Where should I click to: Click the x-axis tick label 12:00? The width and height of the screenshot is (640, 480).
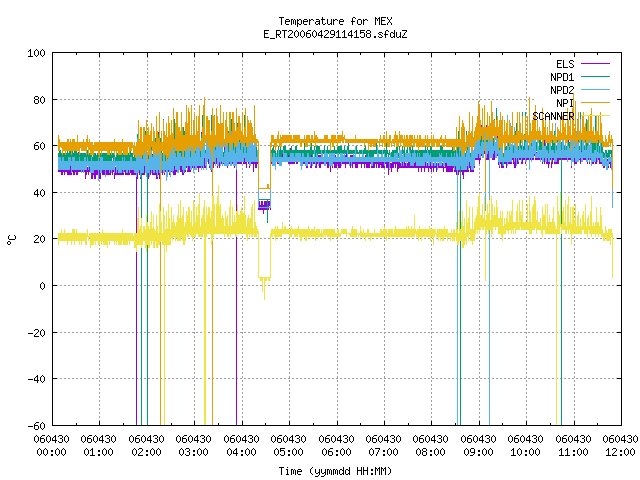[620, 452]
